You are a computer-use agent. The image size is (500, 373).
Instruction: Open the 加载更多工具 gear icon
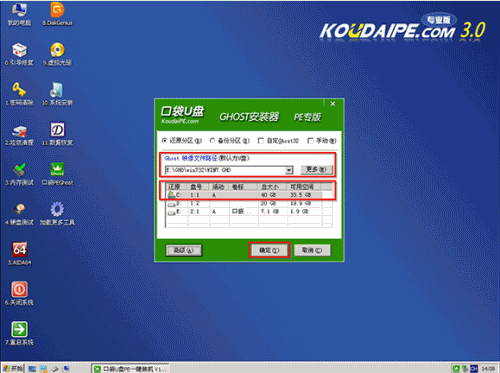(x=57, y=209)
